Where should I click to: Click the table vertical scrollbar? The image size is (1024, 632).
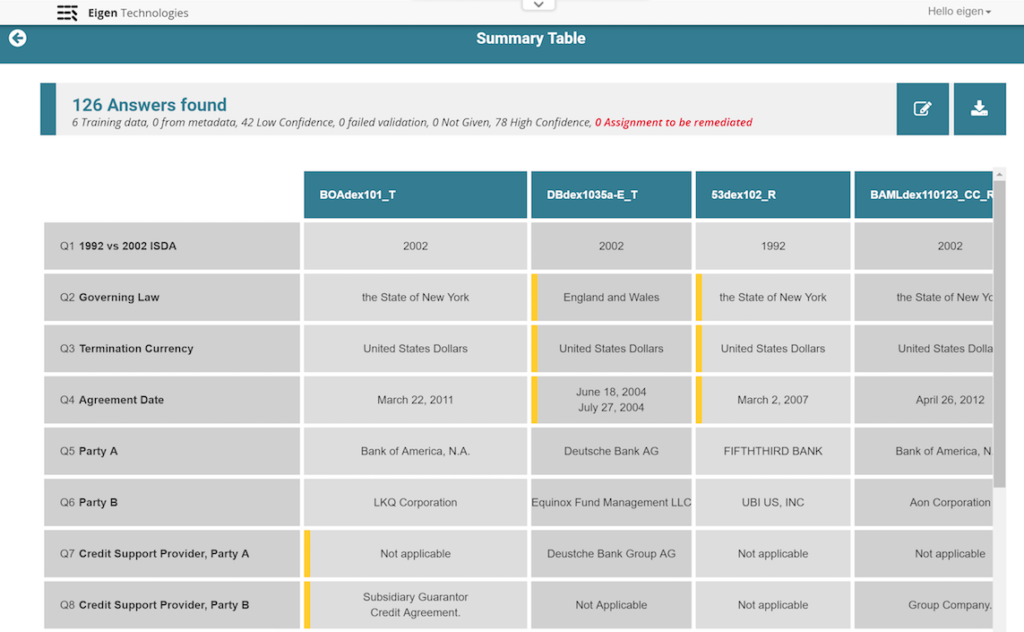click(999, 333)
